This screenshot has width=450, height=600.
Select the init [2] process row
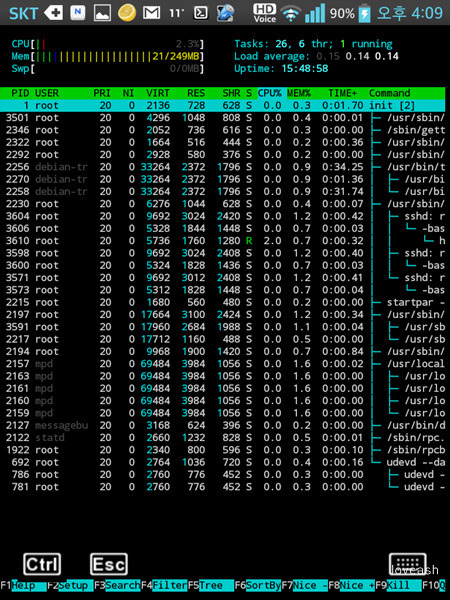[x=223, y=105]
